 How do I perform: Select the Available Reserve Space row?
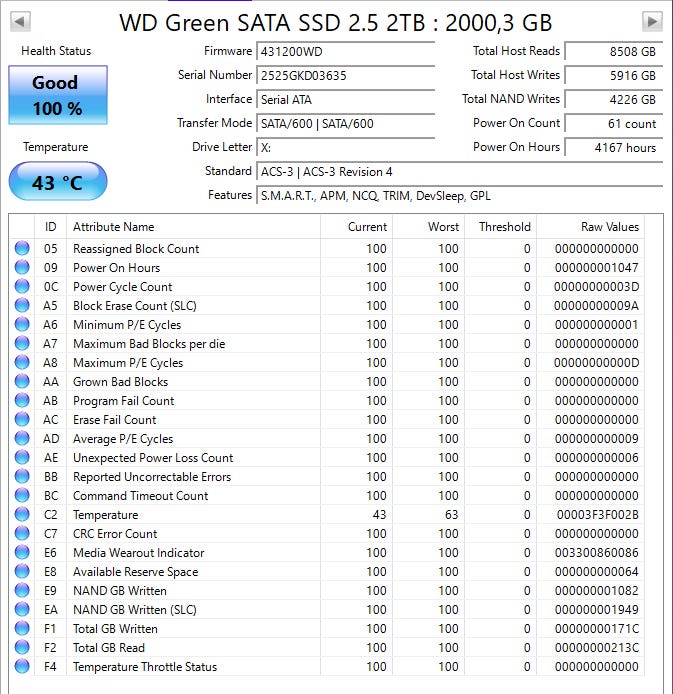(330, 572)
